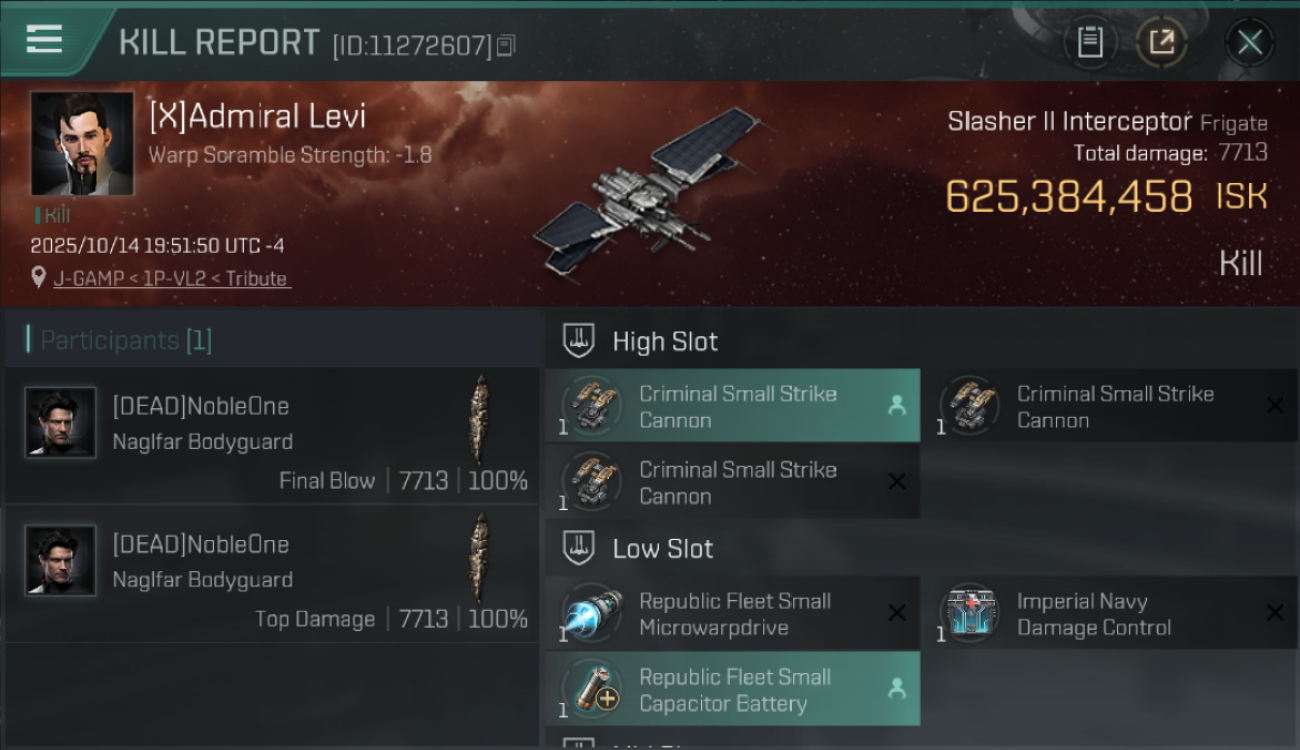Screen dimensions: 1300x750
Task: Select the Participants tab header
Action: pos(126,341)
